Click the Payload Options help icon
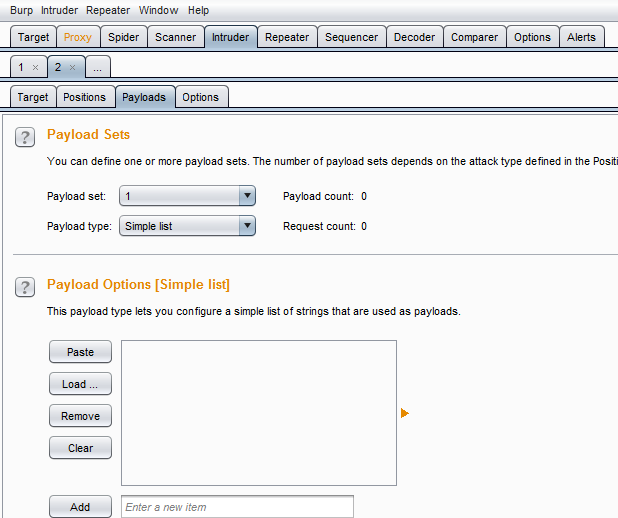The height and width of the screenshot is (518, 618). click(25, 287)
